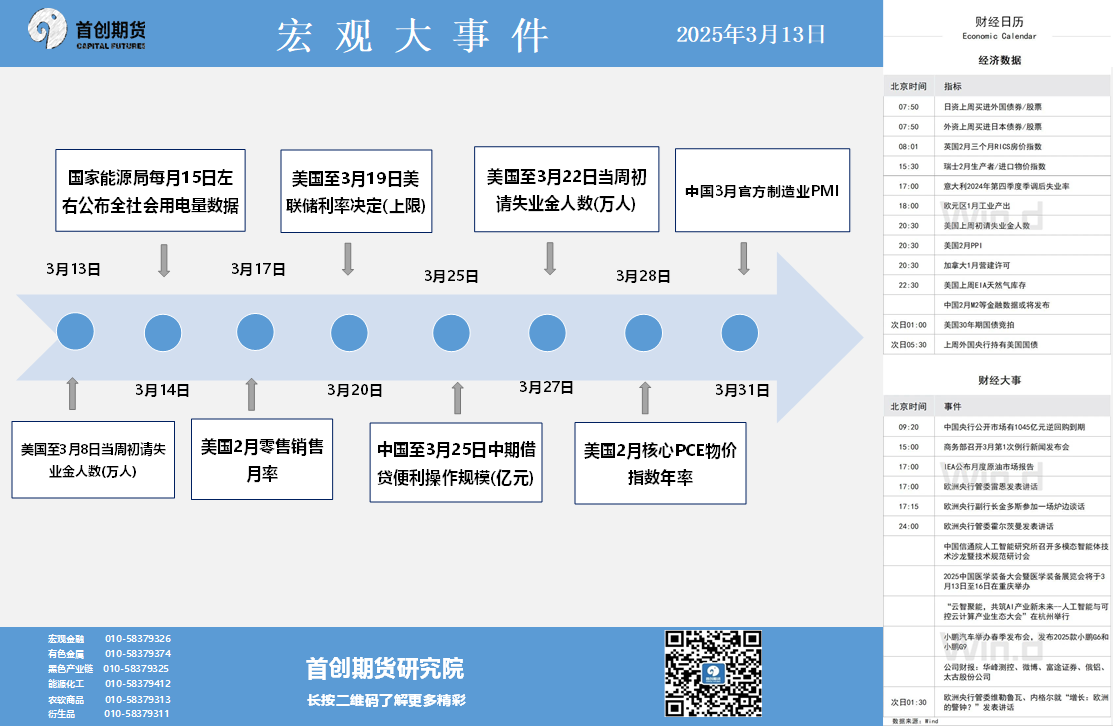Select the 美国30年期国债竞拍 row
Screen dimensions: 1113x727
click(997, 325)
